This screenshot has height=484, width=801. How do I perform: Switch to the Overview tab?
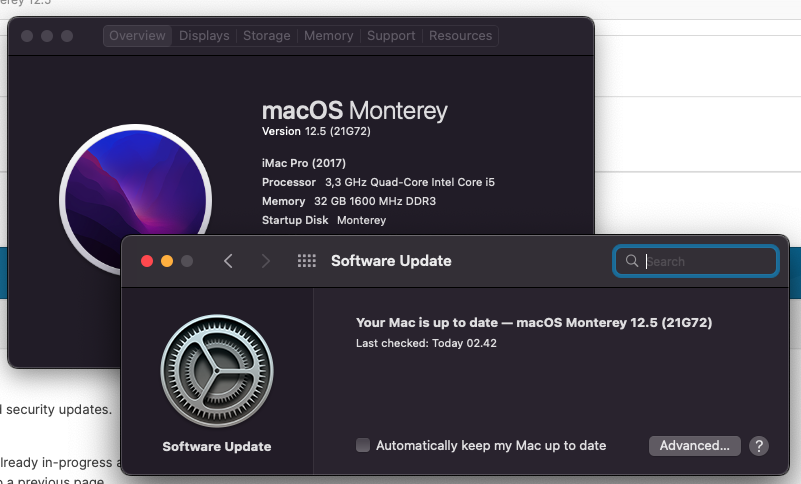pos(137,36)
